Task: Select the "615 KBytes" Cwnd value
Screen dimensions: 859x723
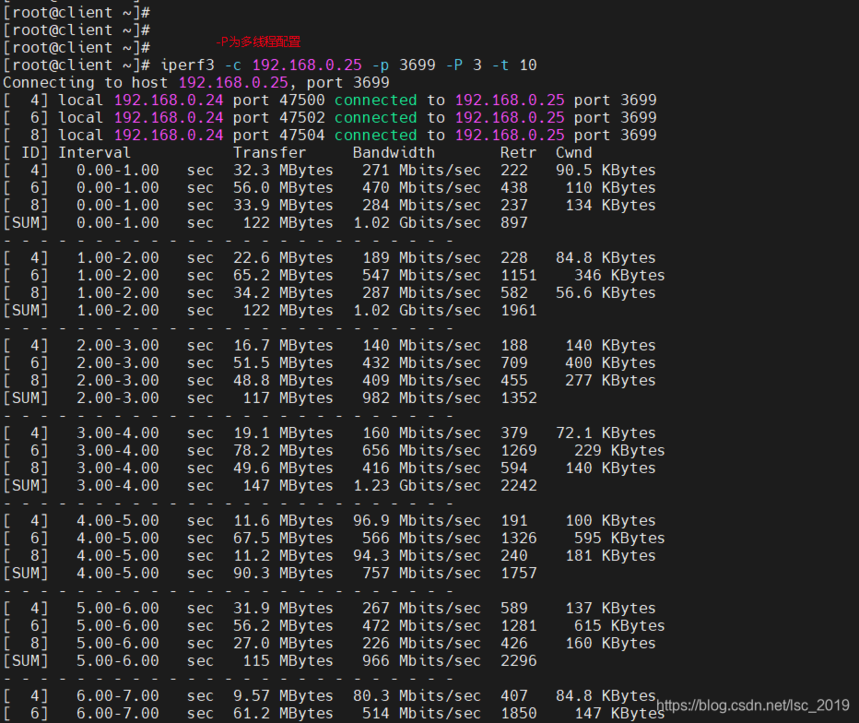Action: [620, 626]
